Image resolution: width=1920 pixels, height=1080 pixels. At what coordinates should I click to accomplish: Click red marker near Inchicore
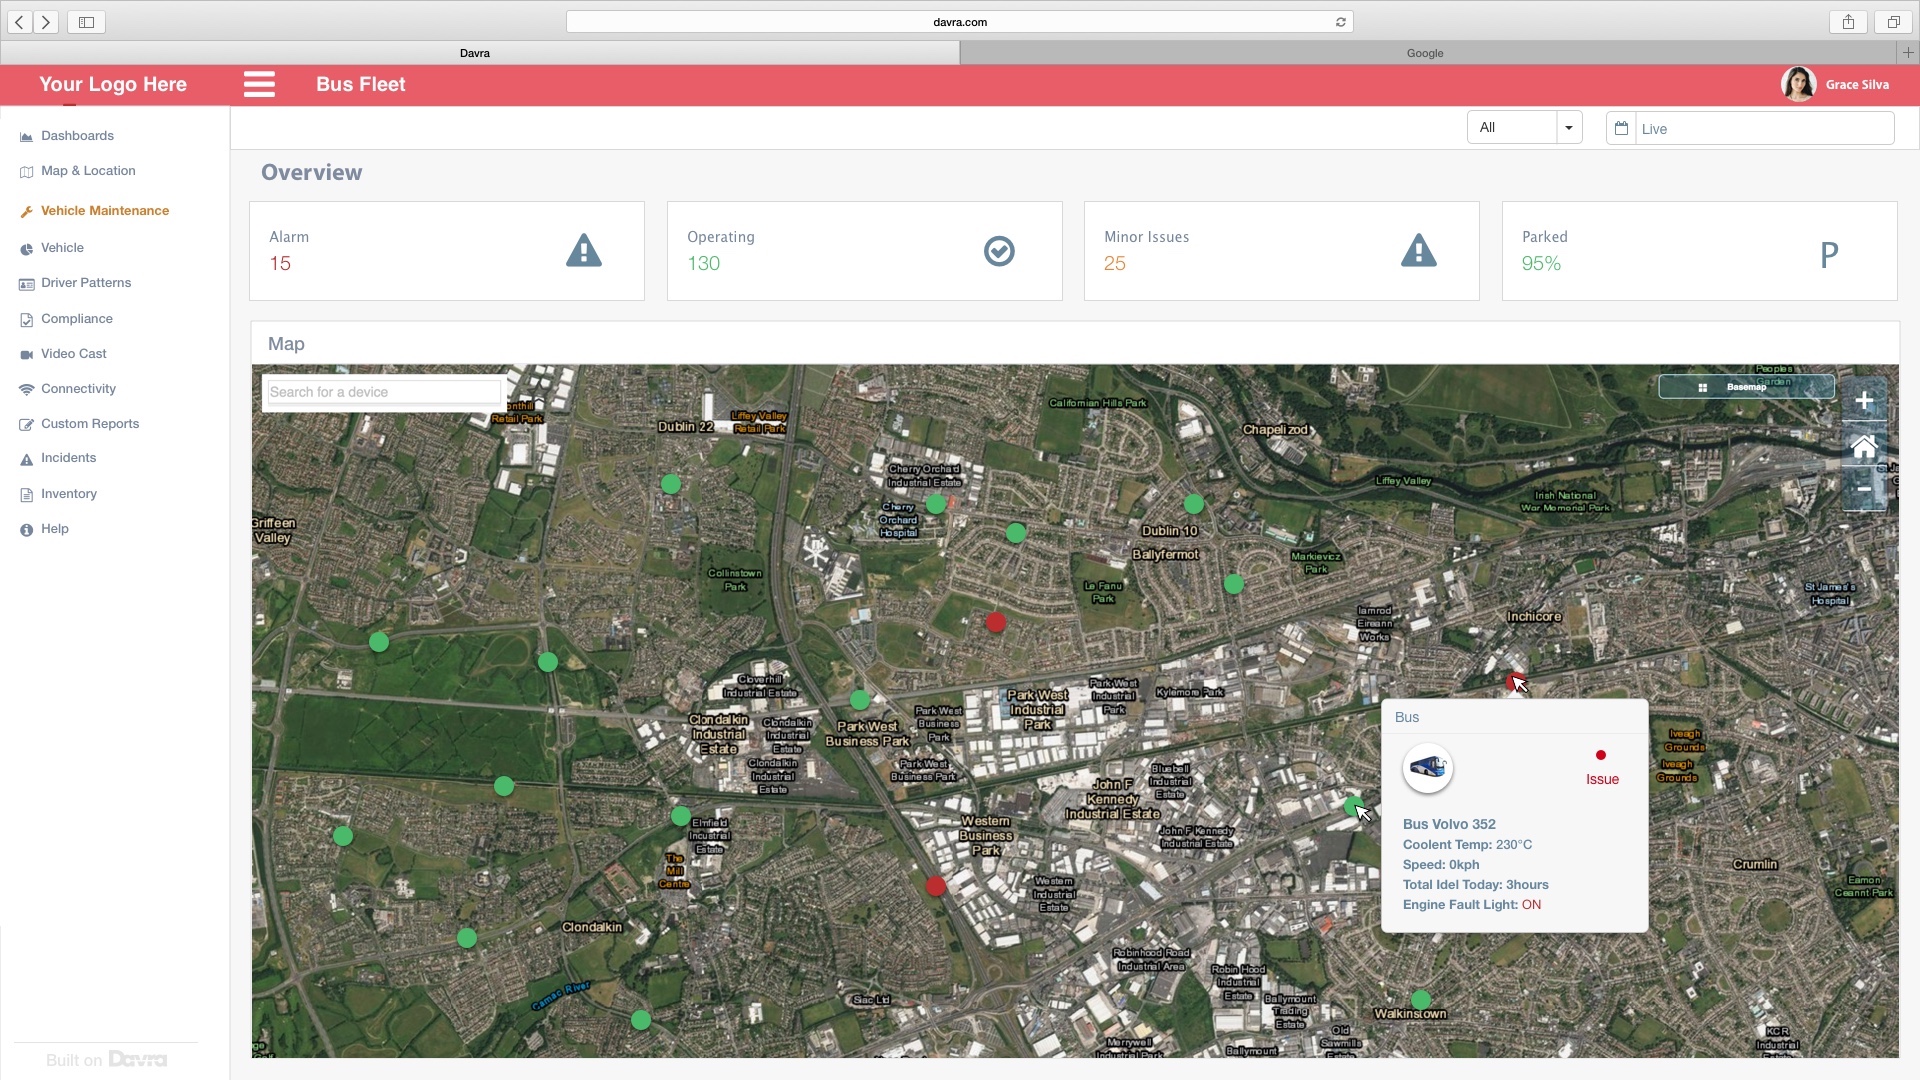pos(1514,681)
